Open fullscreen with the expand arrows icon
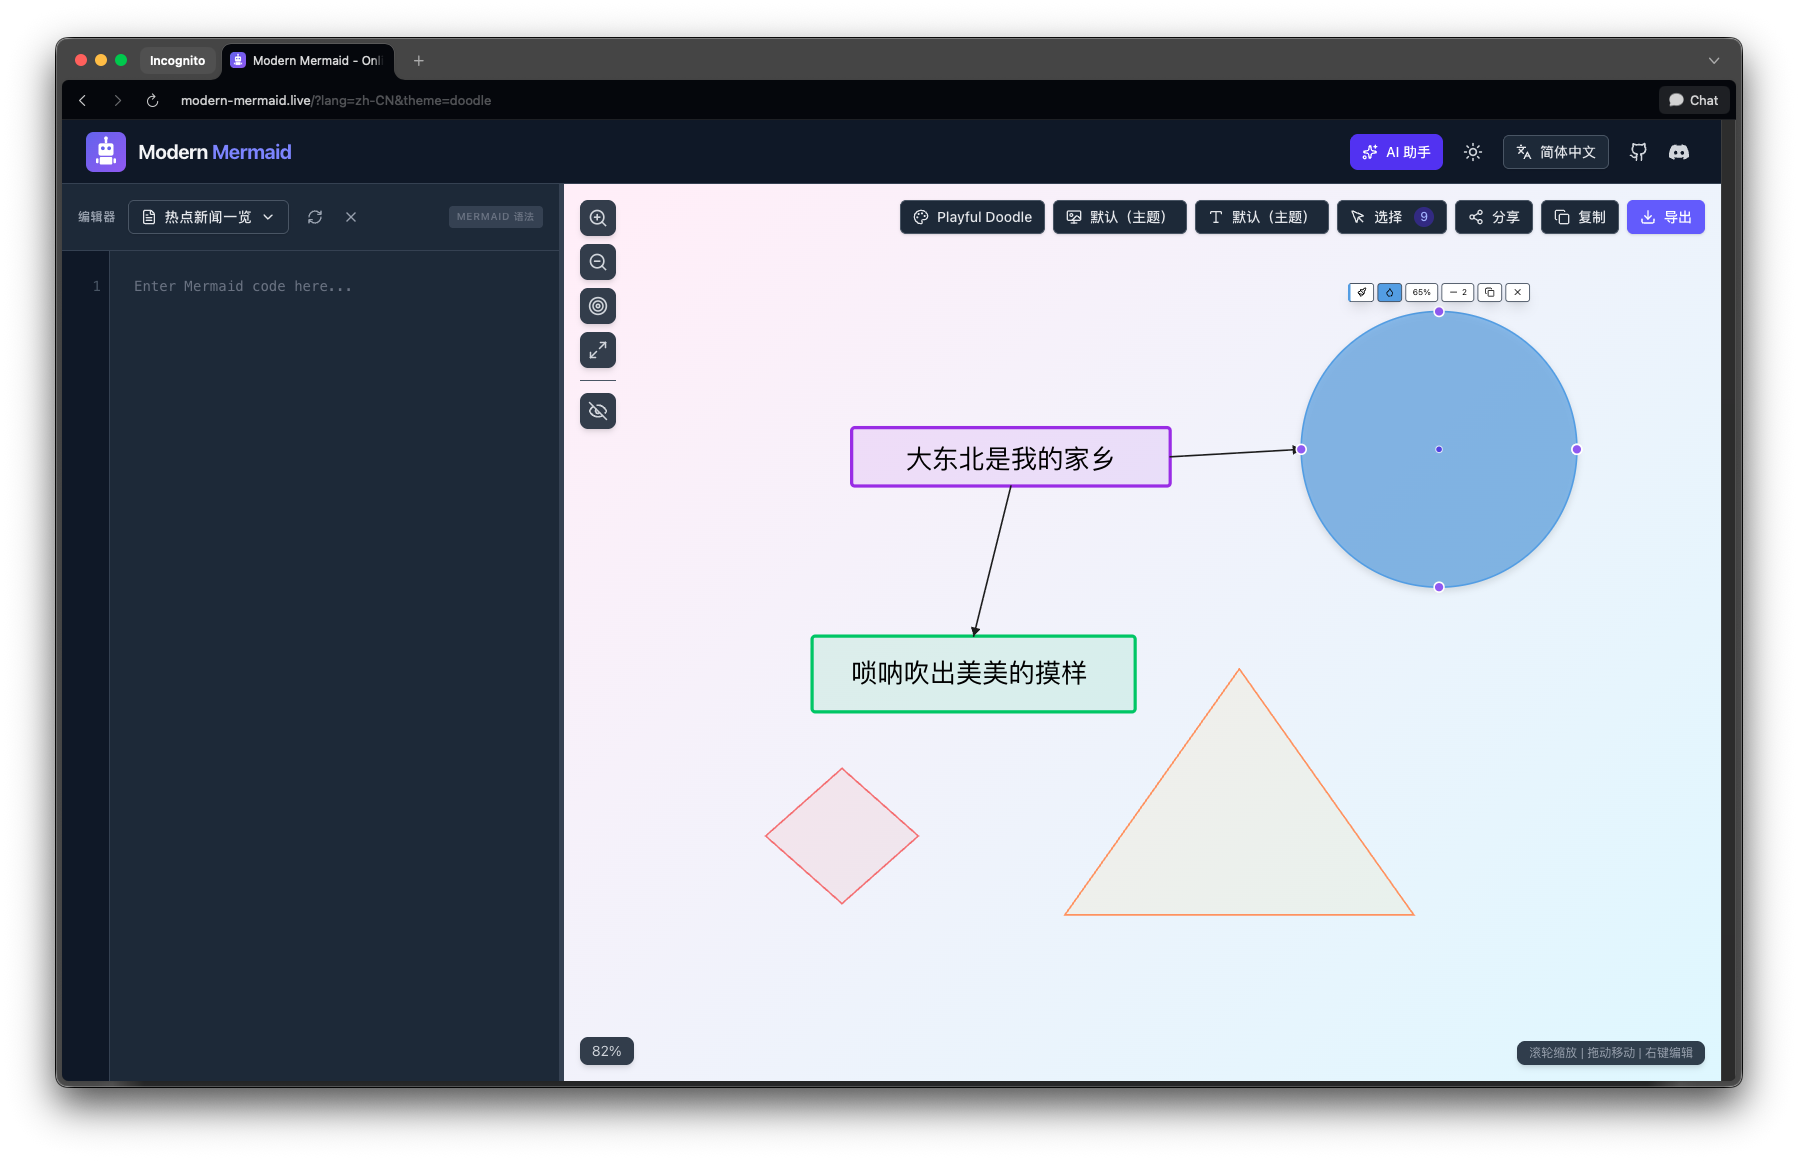Viewport: 1798px width, 1161px height. point(598,350)
